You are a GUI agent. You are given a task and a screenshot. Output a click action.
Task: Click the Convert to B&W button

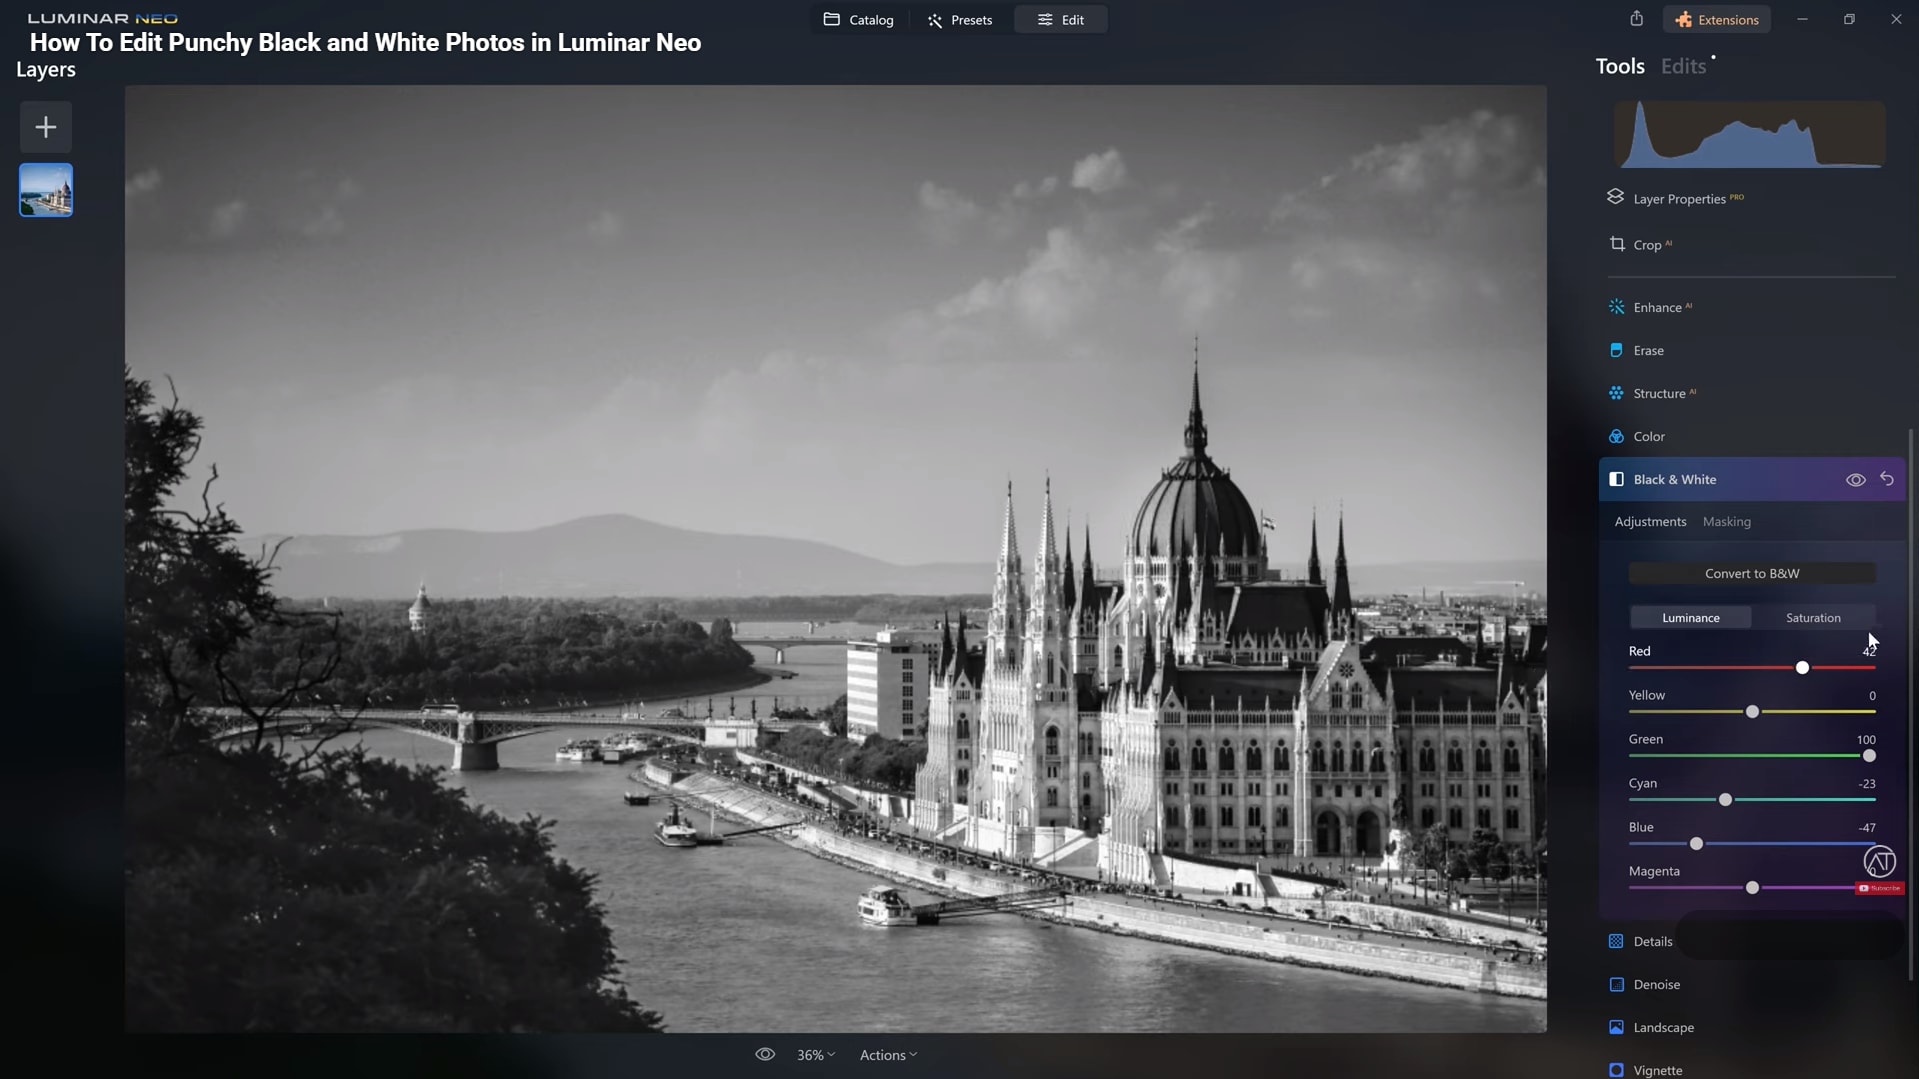[x=1752, y=574]
